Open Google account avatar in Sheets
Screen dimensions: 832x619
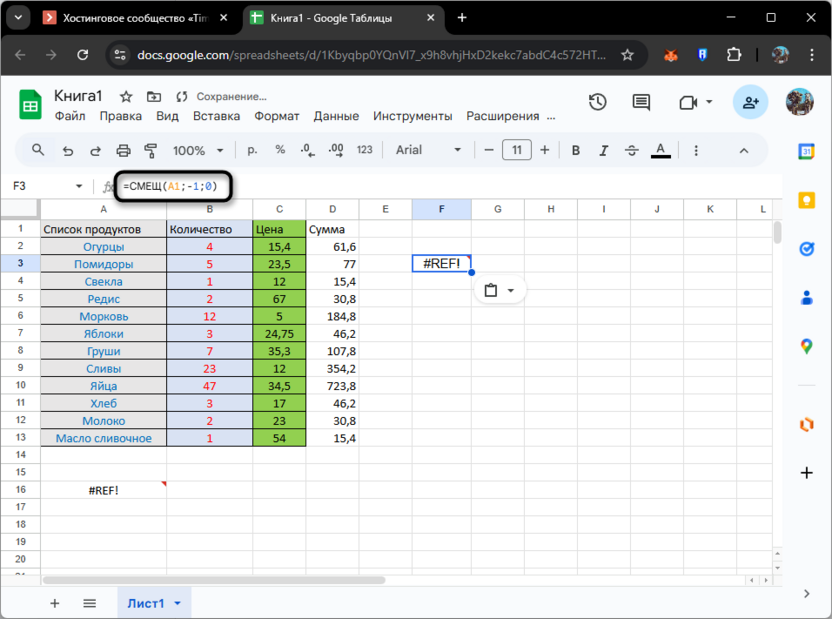tap(799, 102)
